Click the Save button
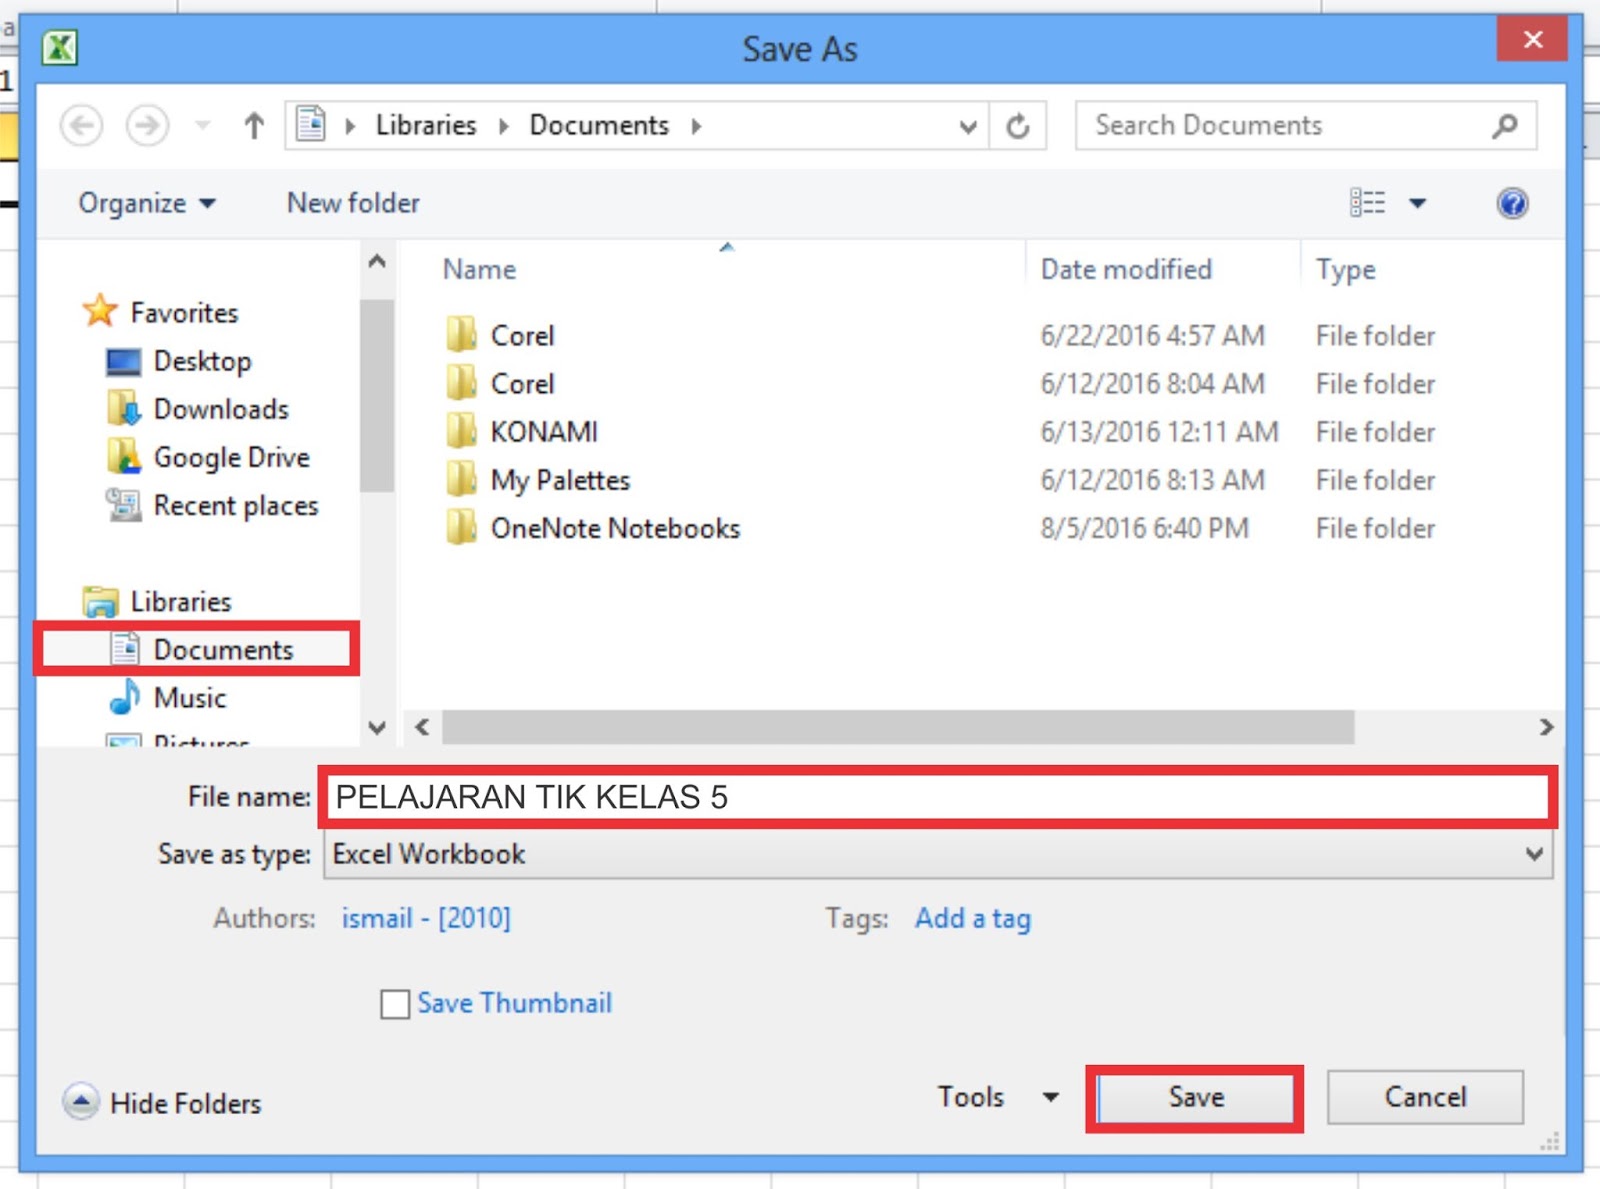Screen dimensions: 1600x1189 pos(1195,1097)
